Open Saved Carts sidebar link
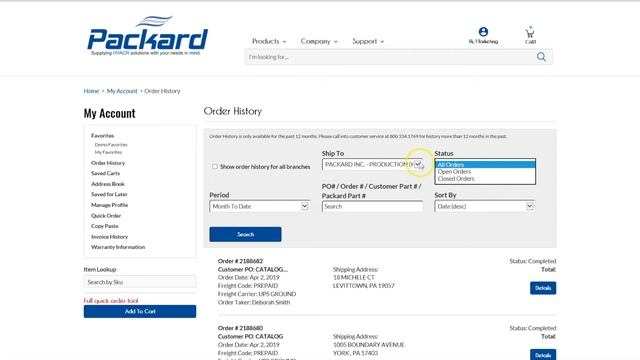Screen dimensions: 640x360 pos(105,173)
